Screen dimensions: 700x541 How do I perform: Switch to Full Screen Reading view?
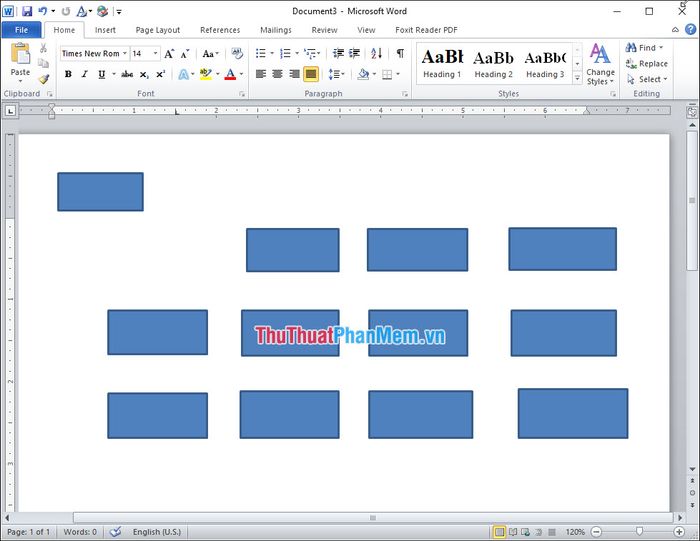(x=514, y=532)
